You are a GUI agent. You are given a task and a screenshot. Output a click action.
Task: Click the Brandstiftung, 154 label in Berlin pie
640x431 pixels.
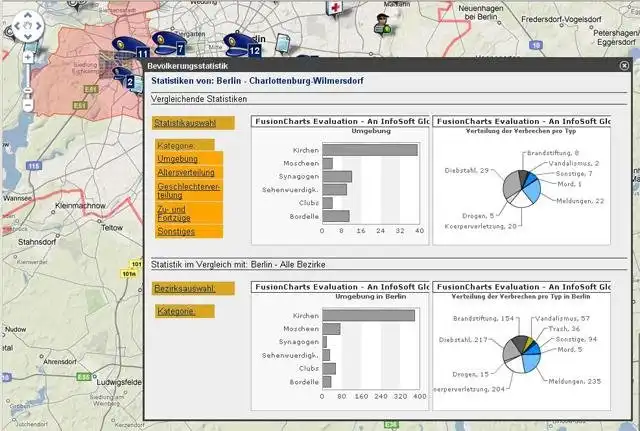(483, 318)
